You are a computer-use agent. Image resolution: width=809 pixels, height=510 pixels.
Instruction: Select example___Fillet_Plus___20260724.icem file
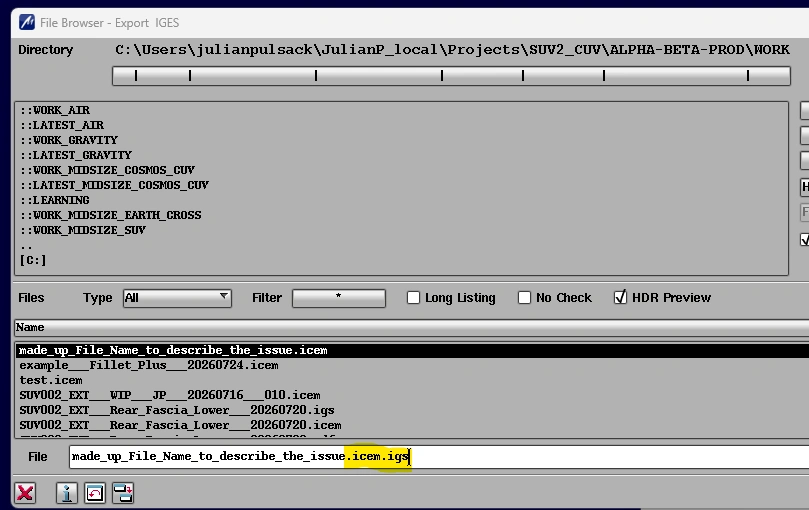tap(149, 365)
